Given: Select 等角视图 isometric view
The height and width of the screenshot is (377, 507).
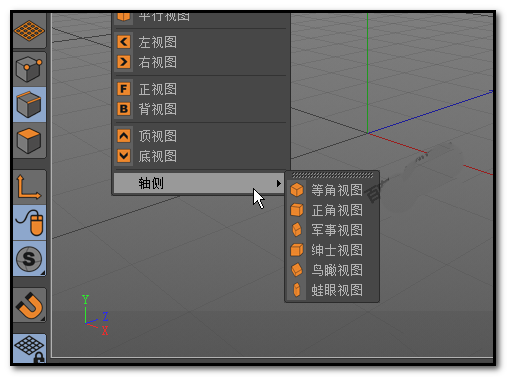Looking at the screenshot, I should coord(332,190).
